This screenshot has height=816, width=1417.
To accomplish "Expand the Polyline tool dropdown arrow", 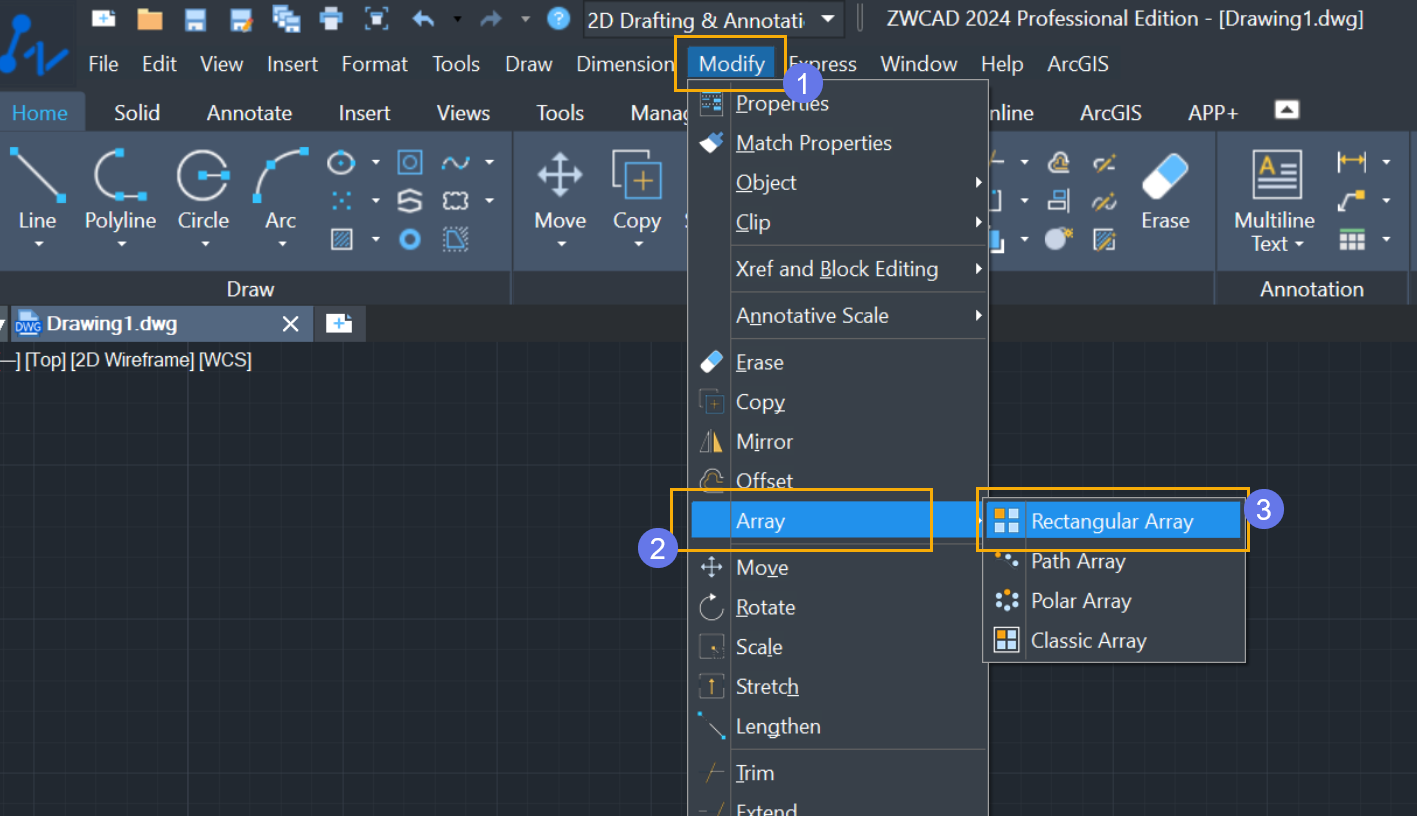I will coord(121,244).
